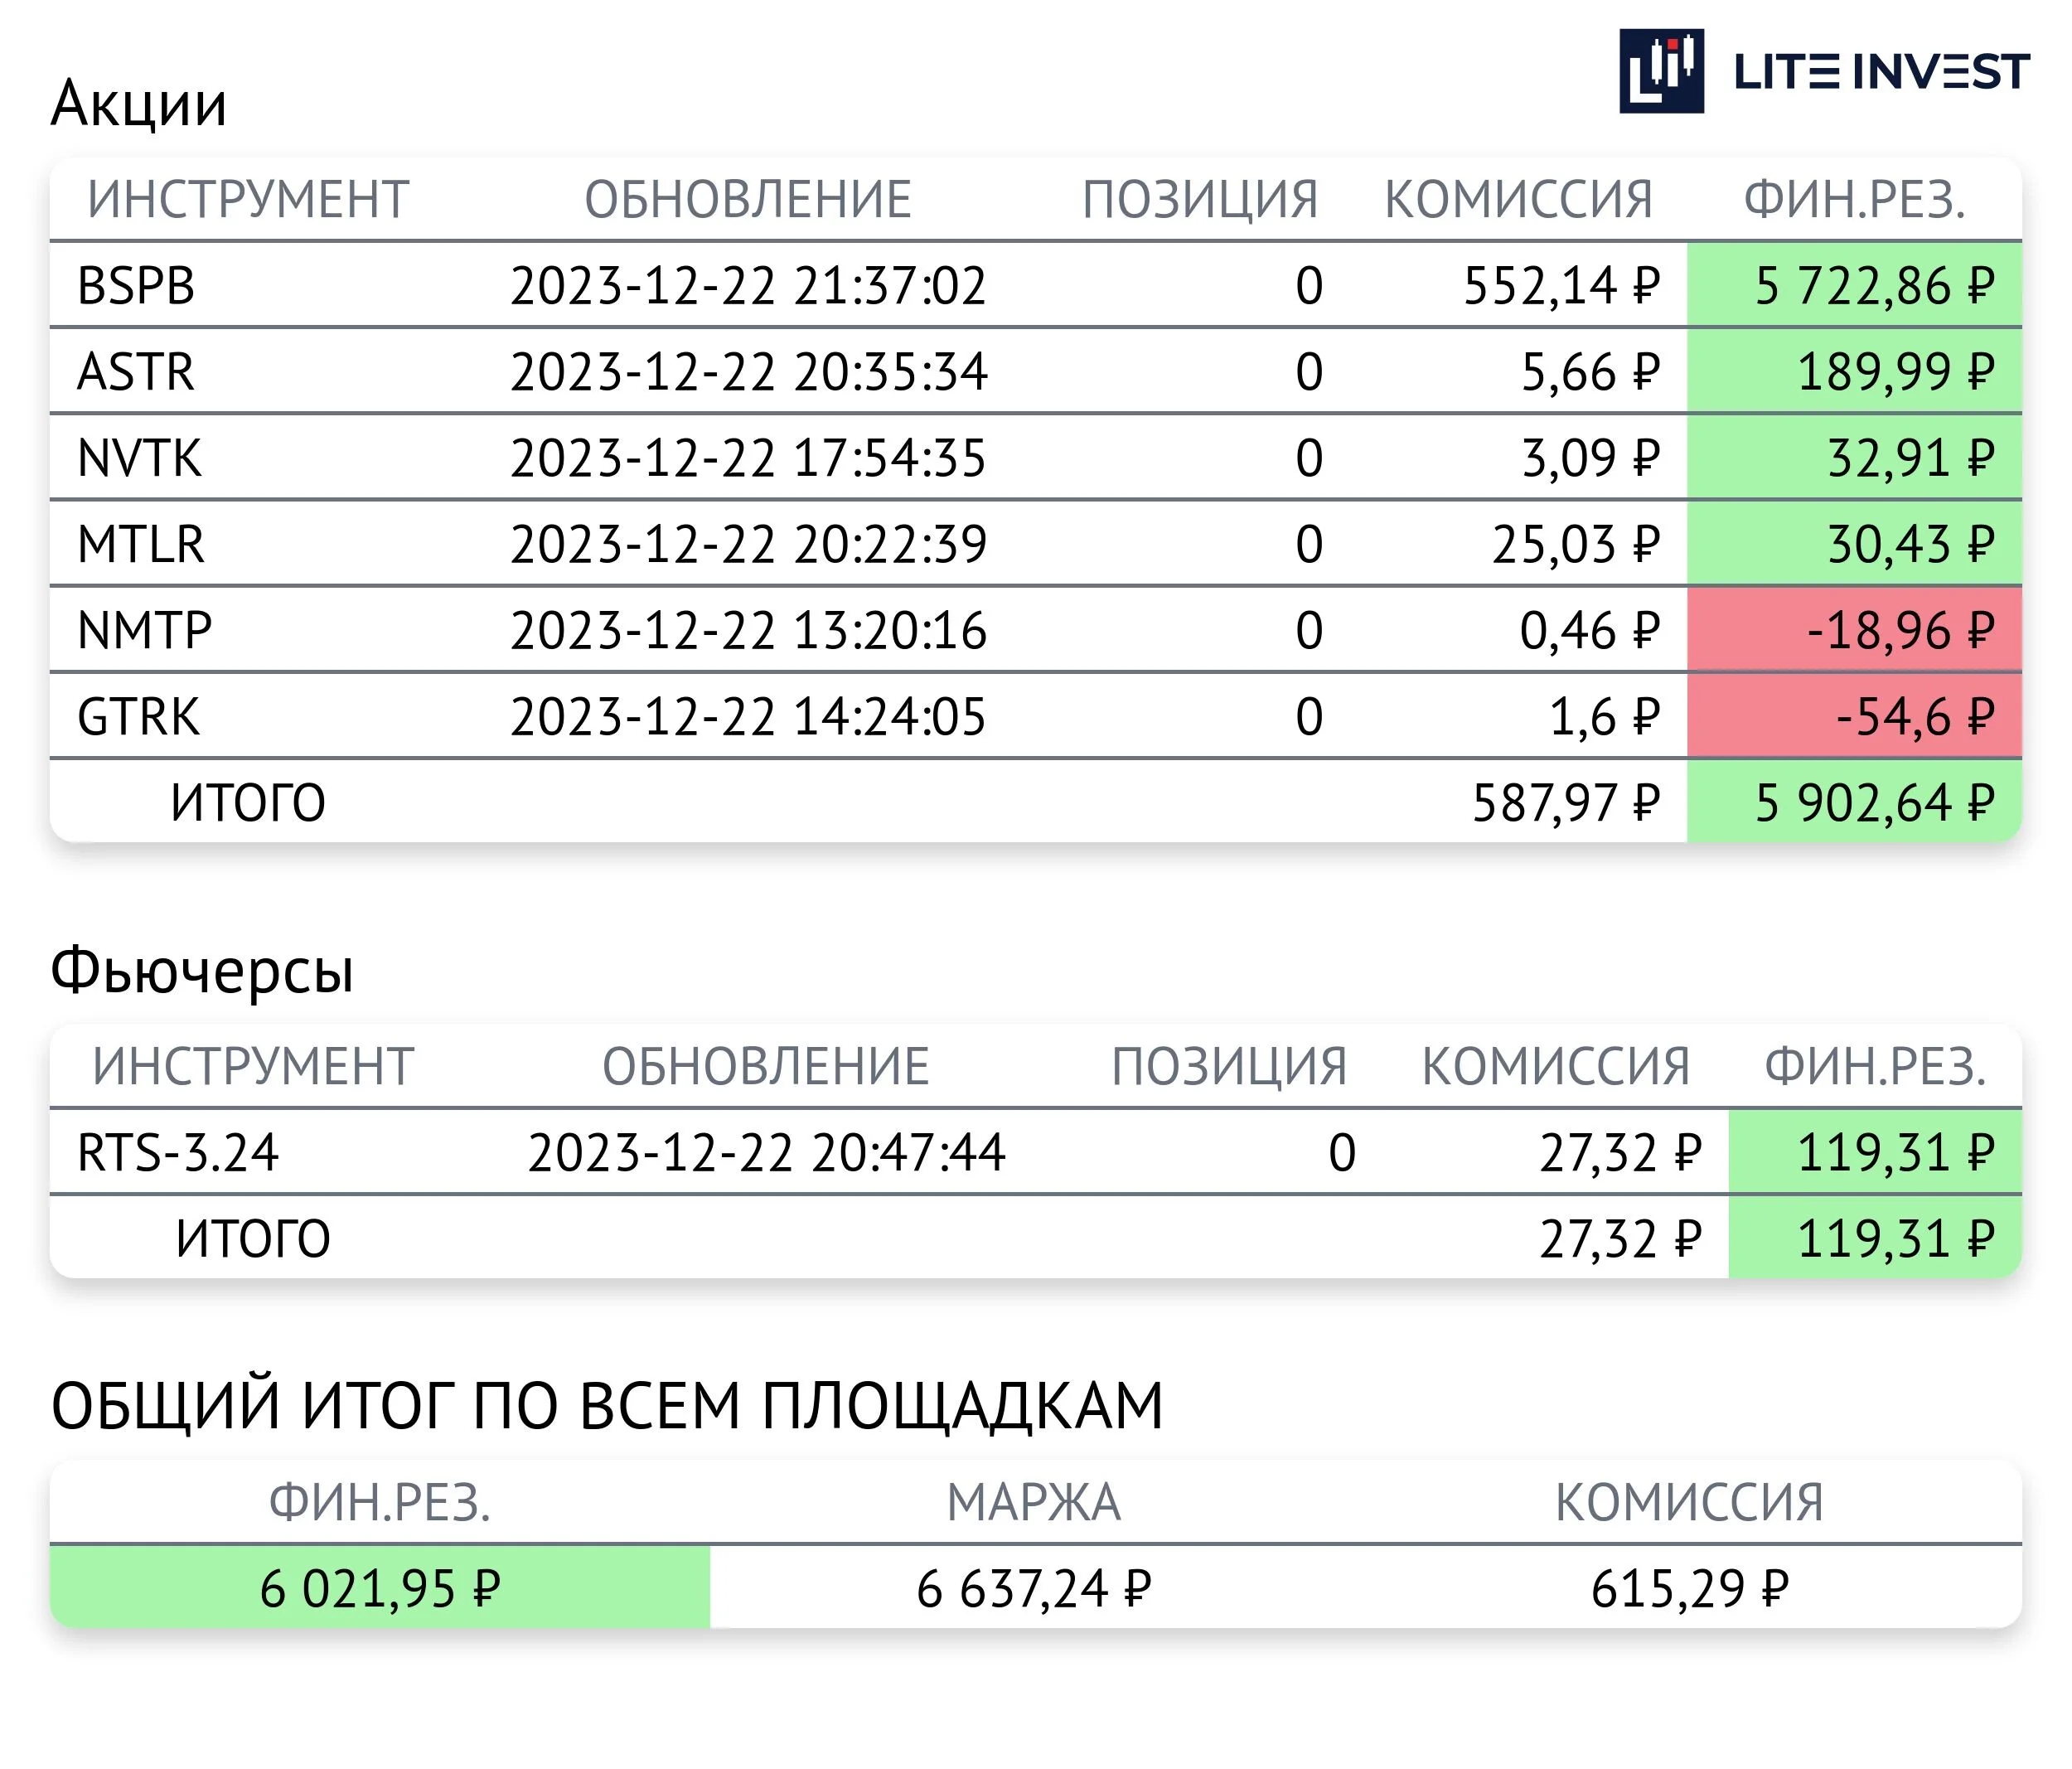Image resolution: width=2072 pixels, height=1769 pixels.
Task: Select the GTRK instrument name
Action: (x=139, y=716)
